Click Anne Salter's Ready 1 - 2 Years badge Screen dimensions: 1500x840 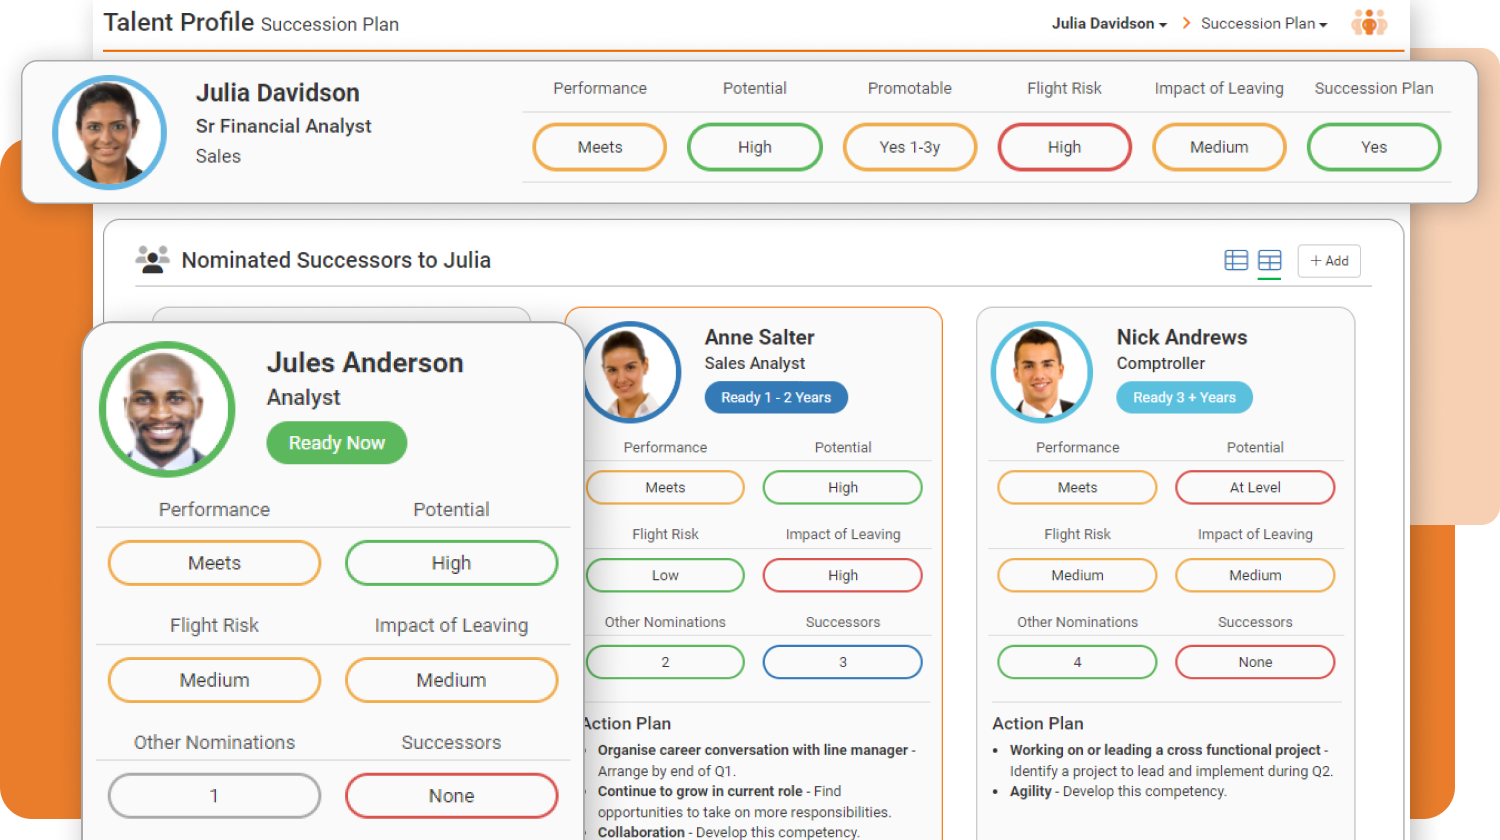776,397
